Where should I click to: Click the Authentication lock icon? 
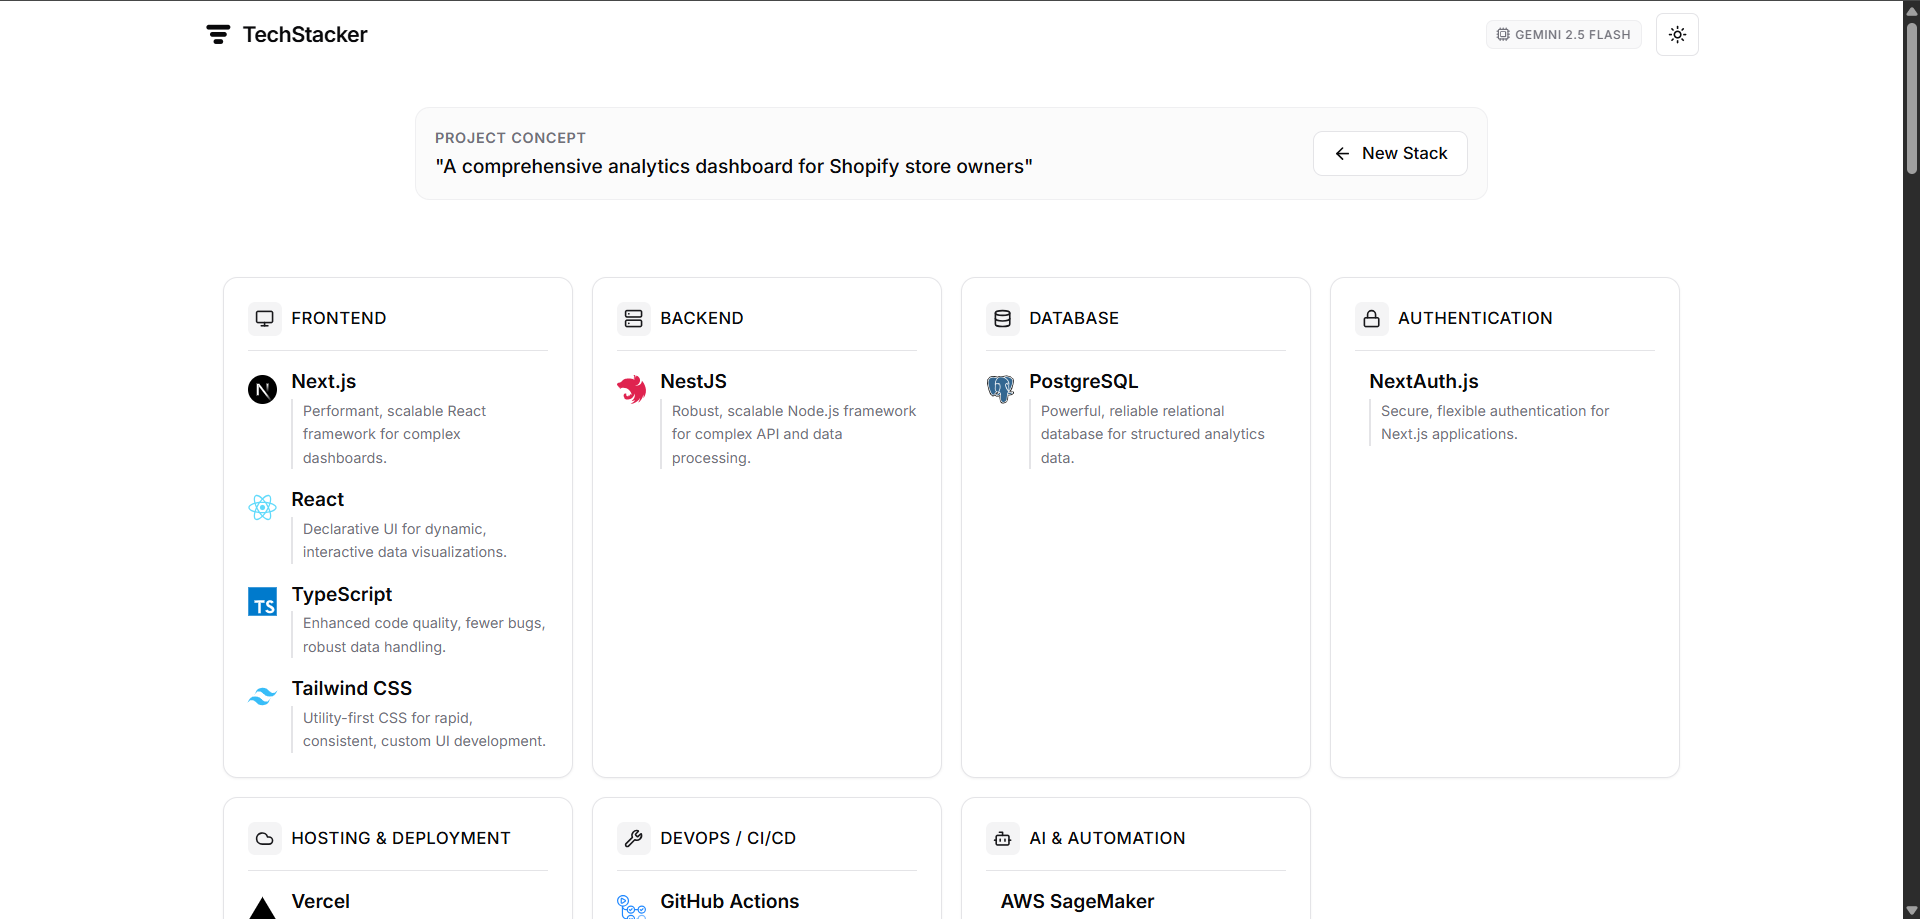pos(1371,318)
